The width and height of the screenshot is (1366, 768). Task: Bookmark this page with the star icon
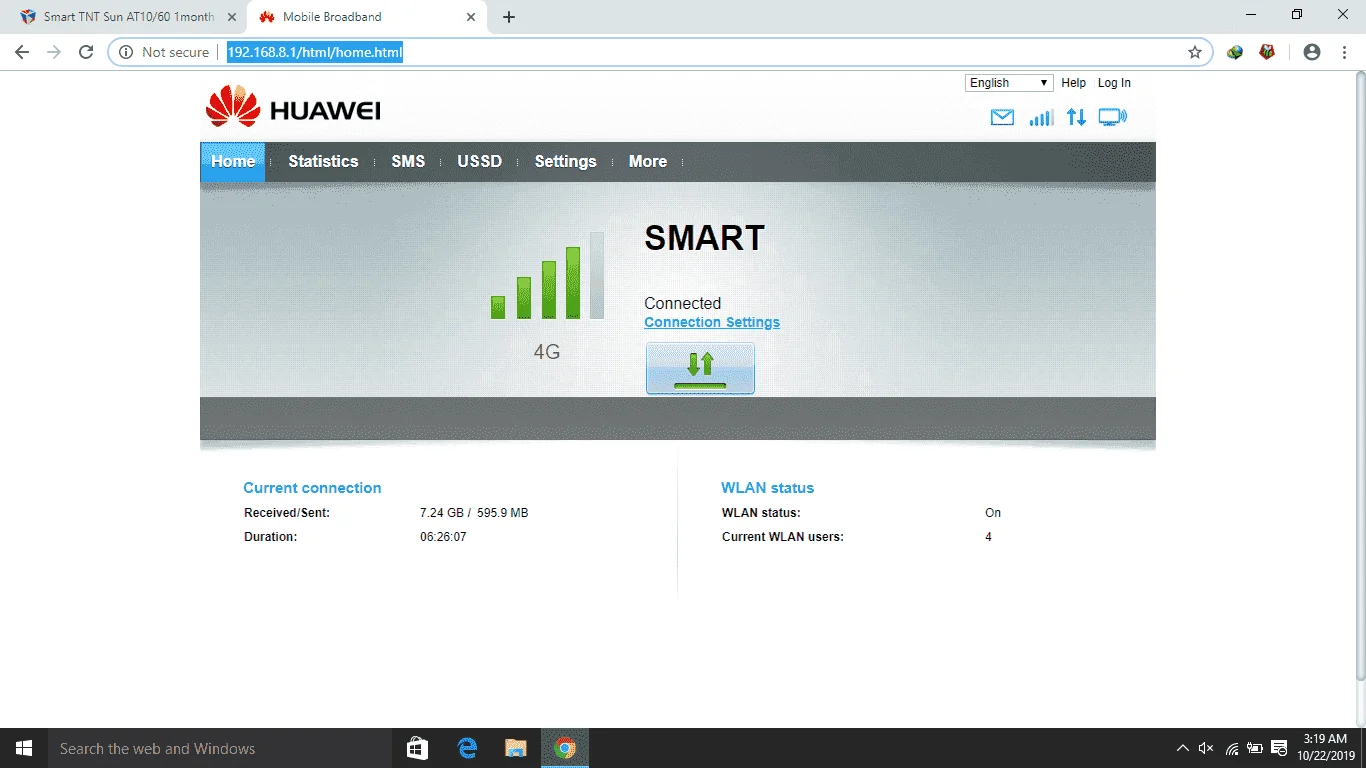(1195, 52)
